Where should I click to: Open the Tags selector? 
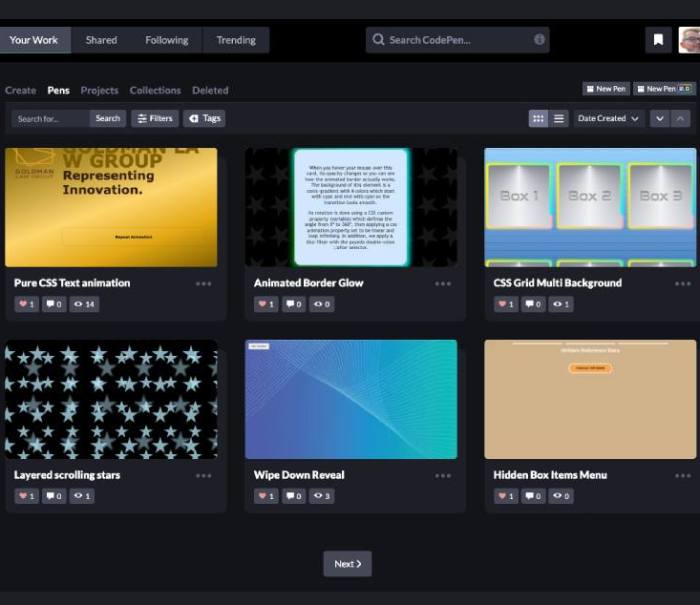pyautogui.click(x=204, y=118)
